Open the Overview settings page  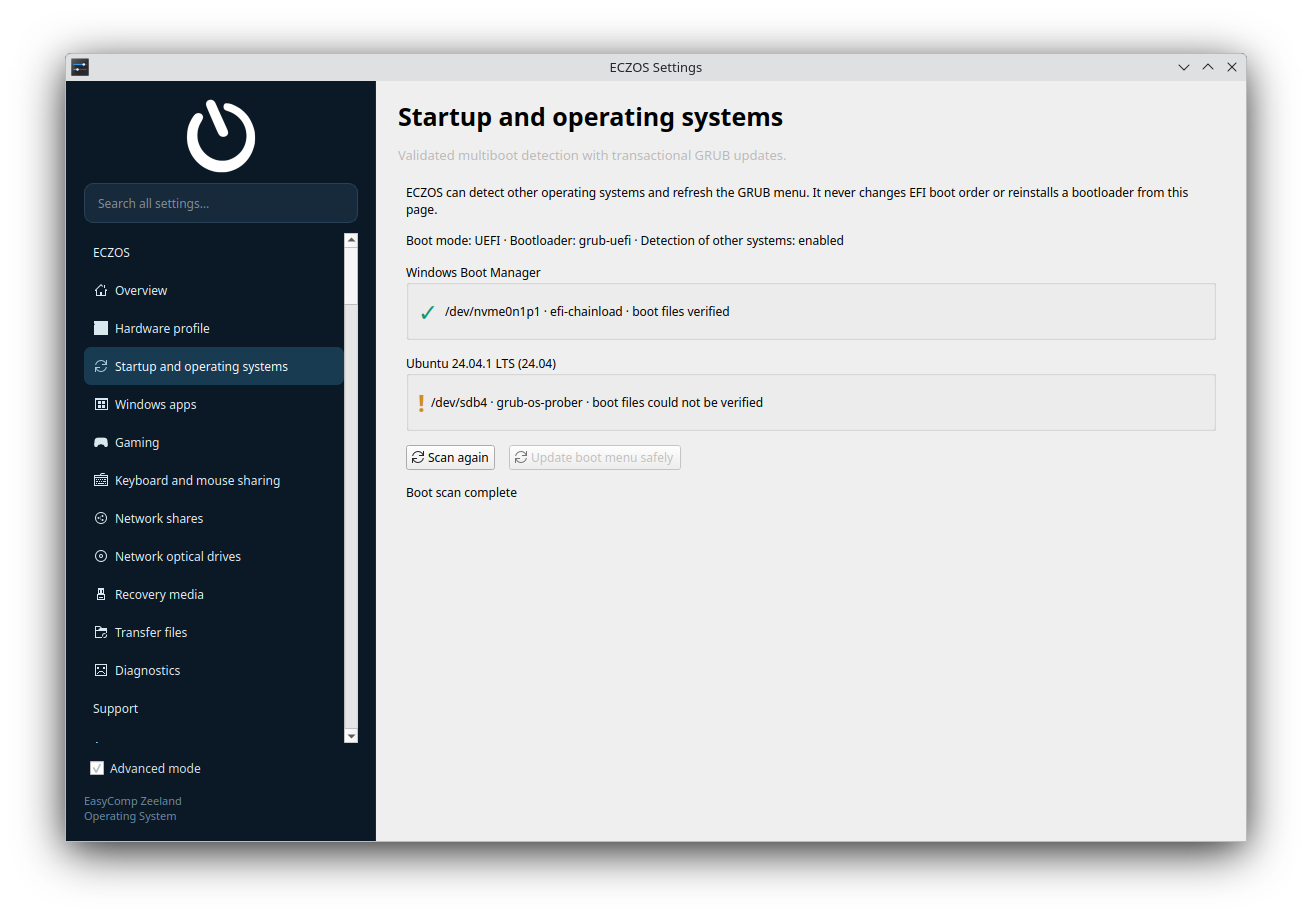214,291
